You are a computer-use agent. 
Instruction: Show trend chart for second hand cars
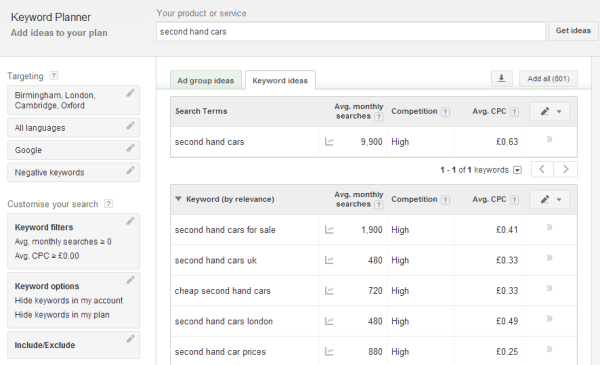click(329, 142)
